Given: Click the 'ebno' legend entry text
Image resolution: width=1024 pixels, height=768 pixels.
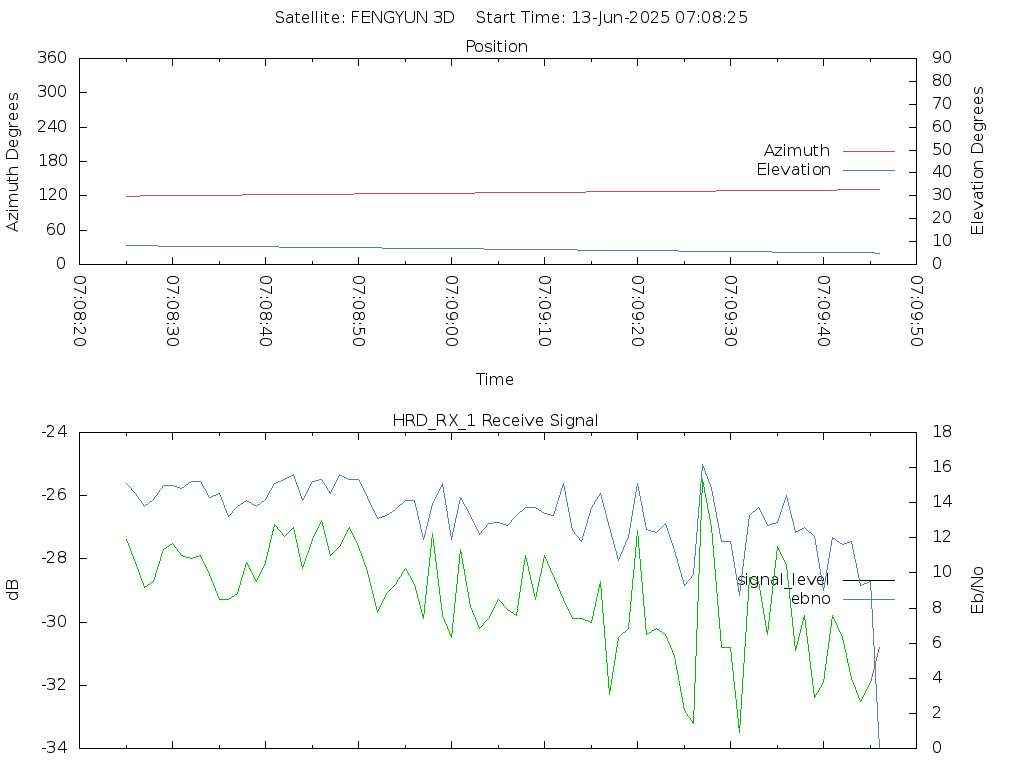Looking at the screenshot, I should 810,599.
